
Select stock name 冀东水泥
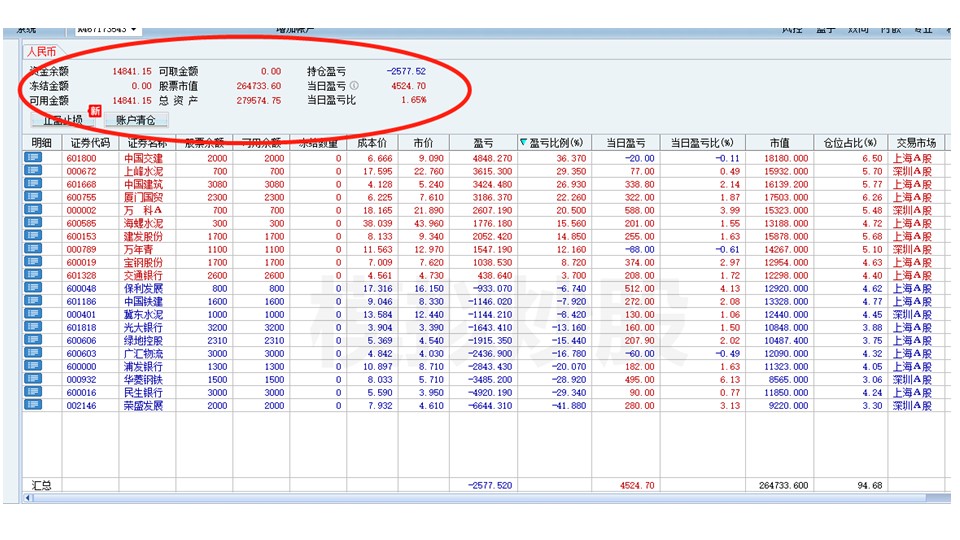[x=143, y=314]
